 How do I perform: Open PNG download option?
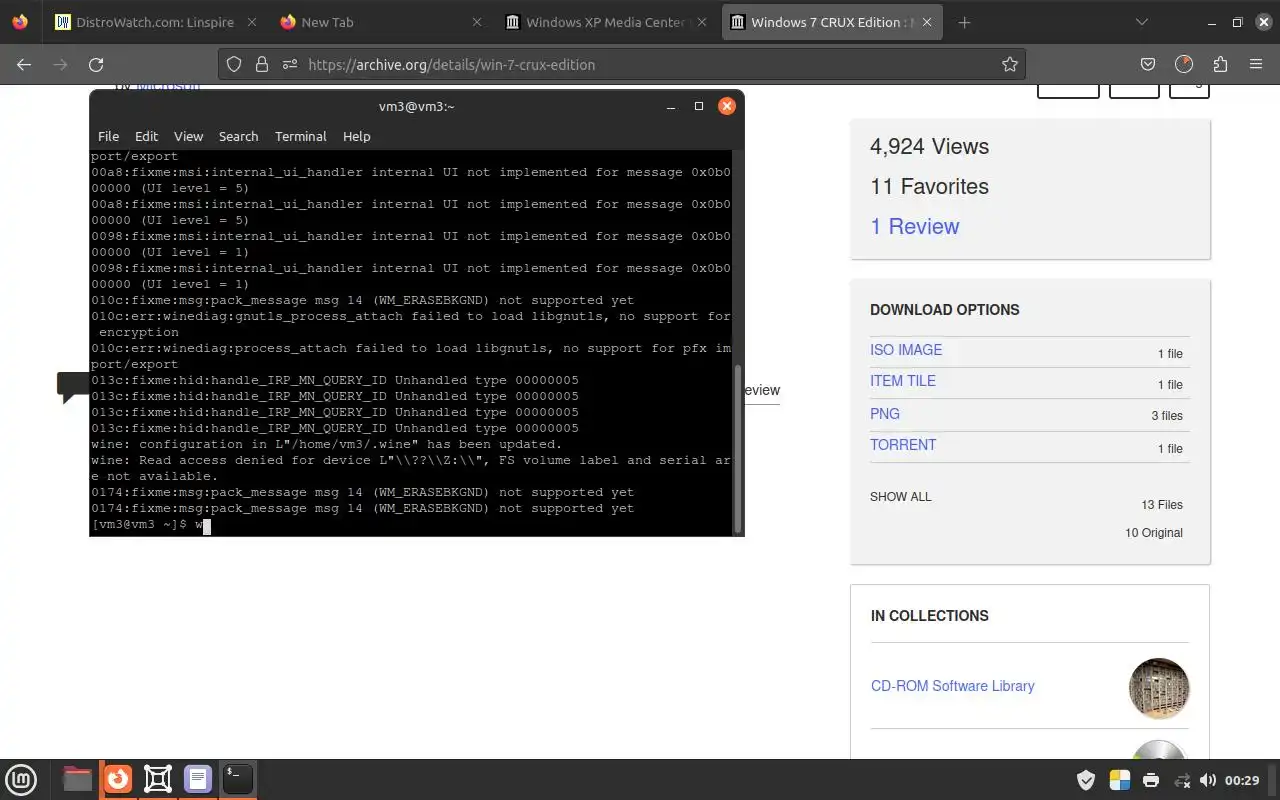click(885, 413)
